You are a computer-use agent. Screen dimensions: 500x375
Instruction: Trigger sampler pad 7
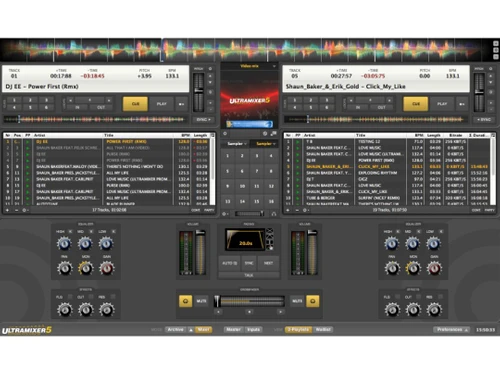coord(257,171)
